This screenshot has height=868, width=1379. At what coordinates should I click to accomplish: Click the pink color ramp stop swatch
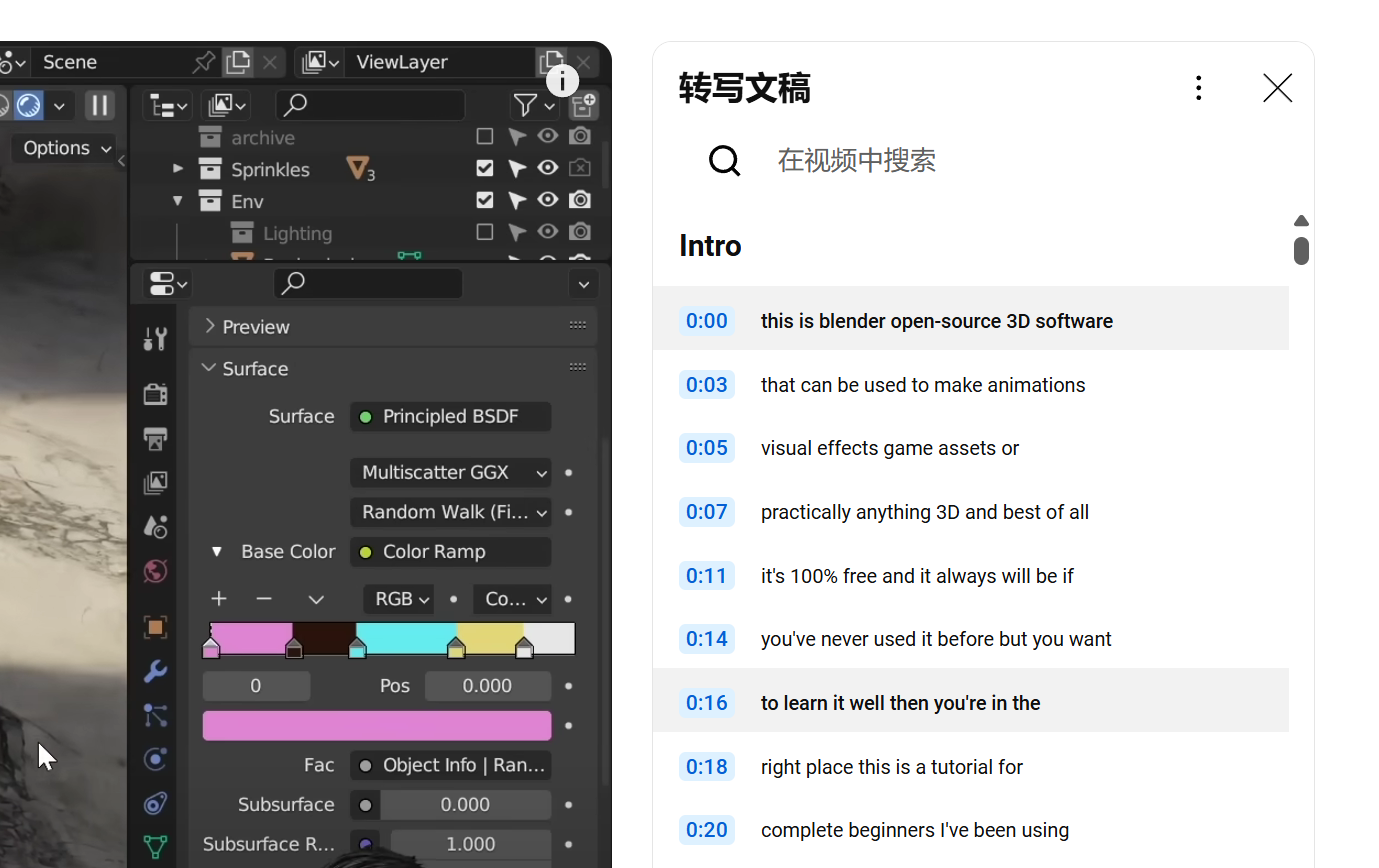click(x=377, y=726)
